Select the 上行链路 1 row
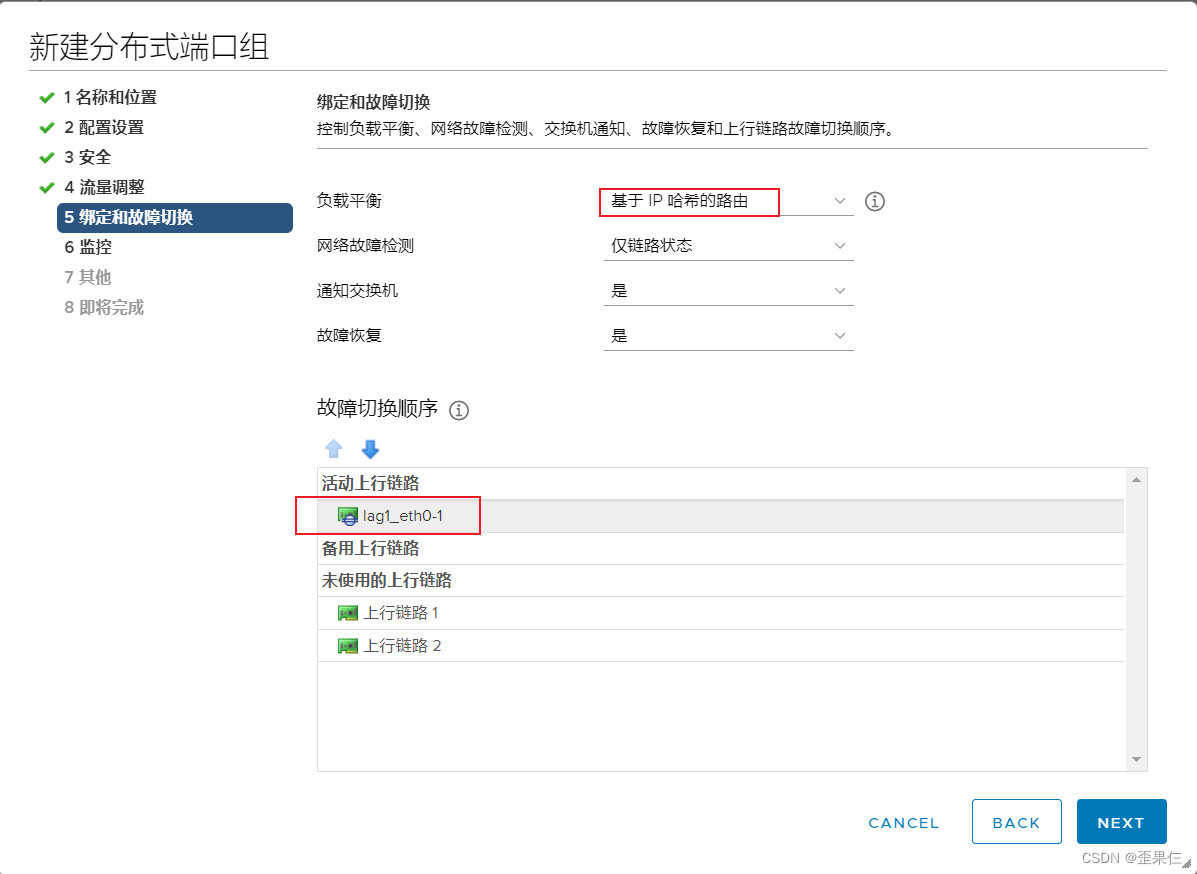 [721, 613]
